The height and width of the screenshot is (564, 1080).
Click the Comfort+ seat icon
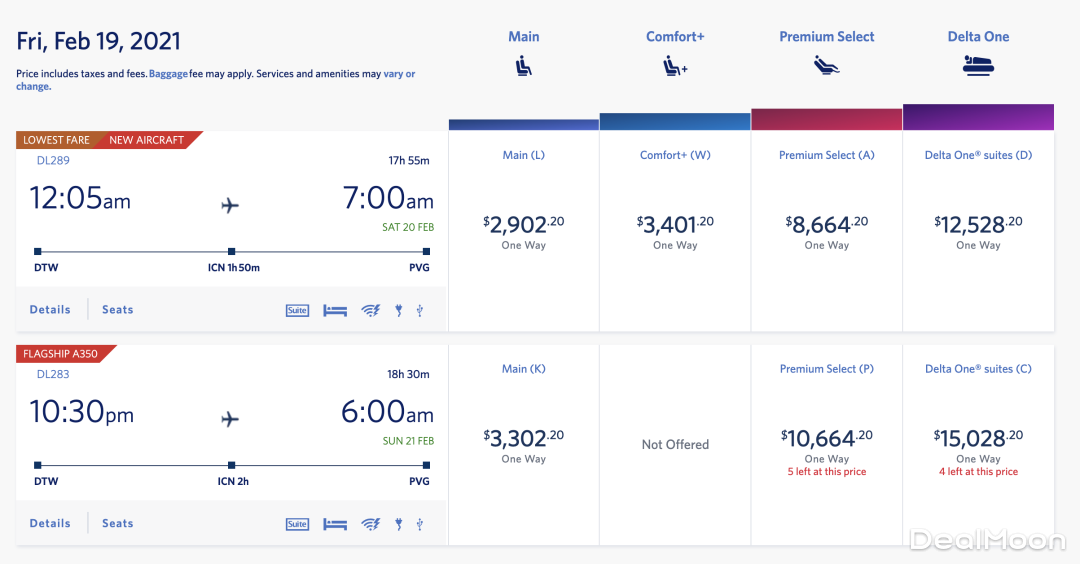675,67
